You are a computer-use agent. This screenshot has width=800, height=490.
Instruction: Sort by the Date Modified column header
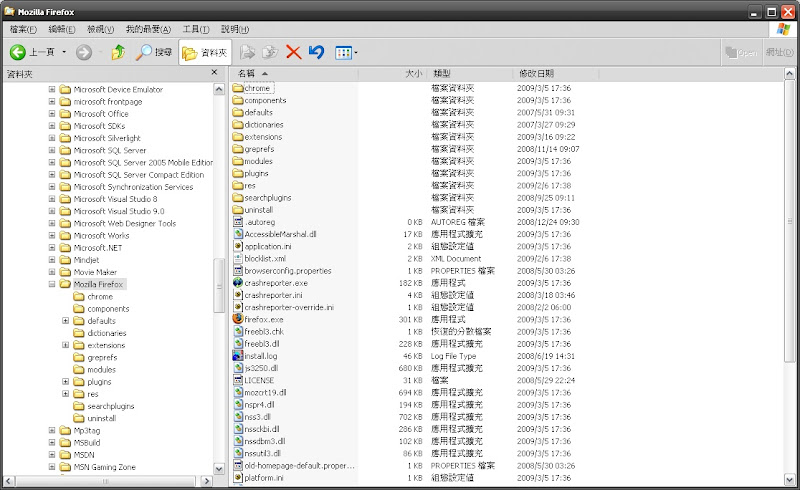556,74
